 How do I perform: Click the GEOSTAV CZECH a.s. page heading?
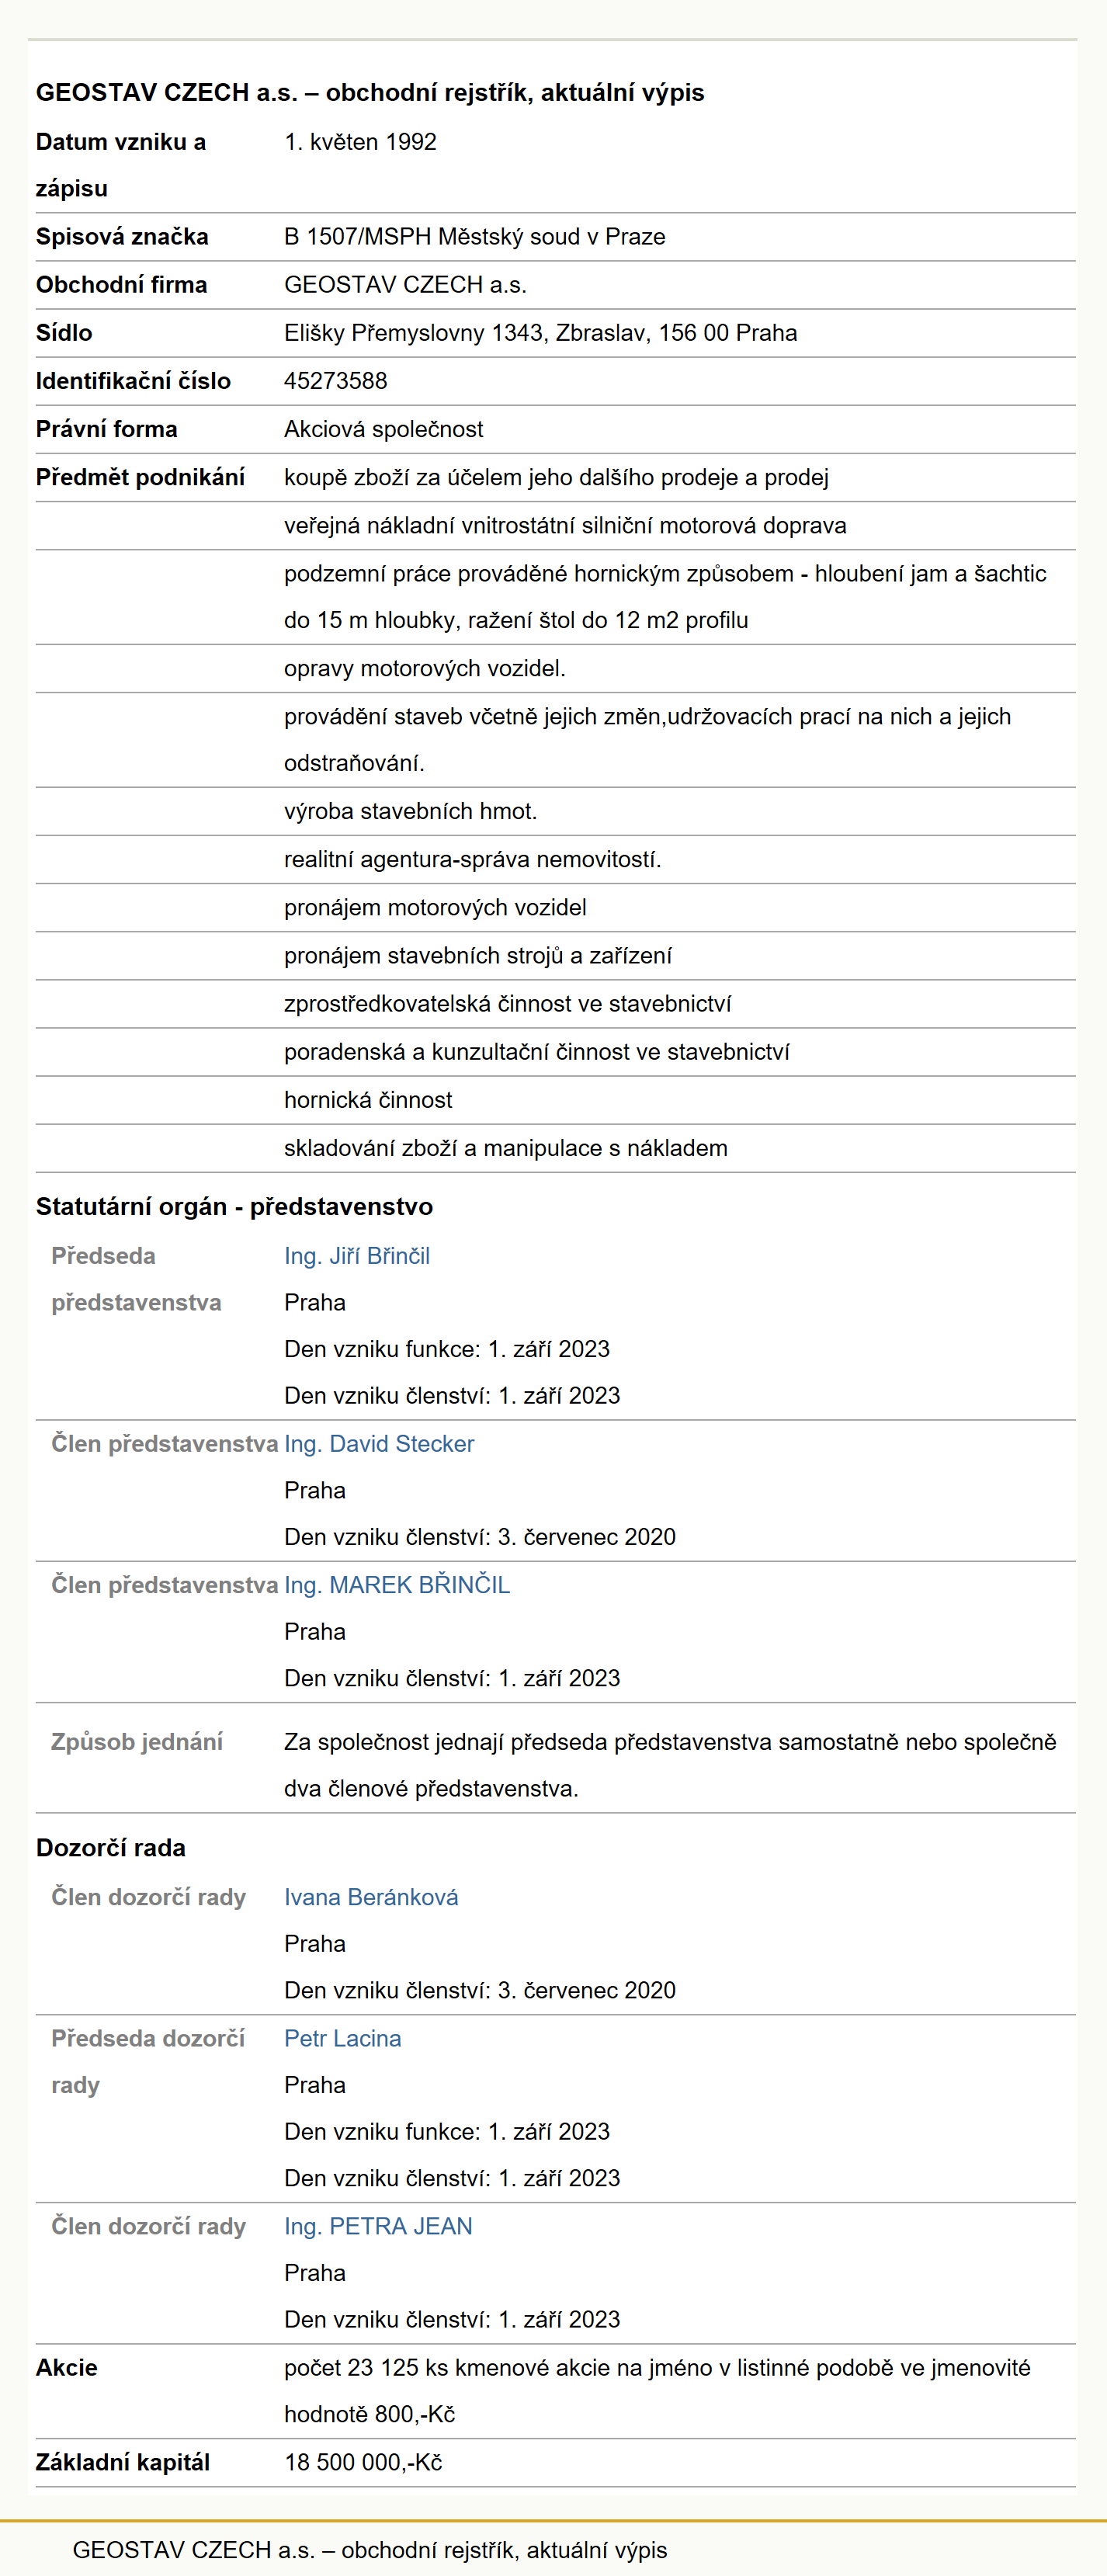click(370, 93)
